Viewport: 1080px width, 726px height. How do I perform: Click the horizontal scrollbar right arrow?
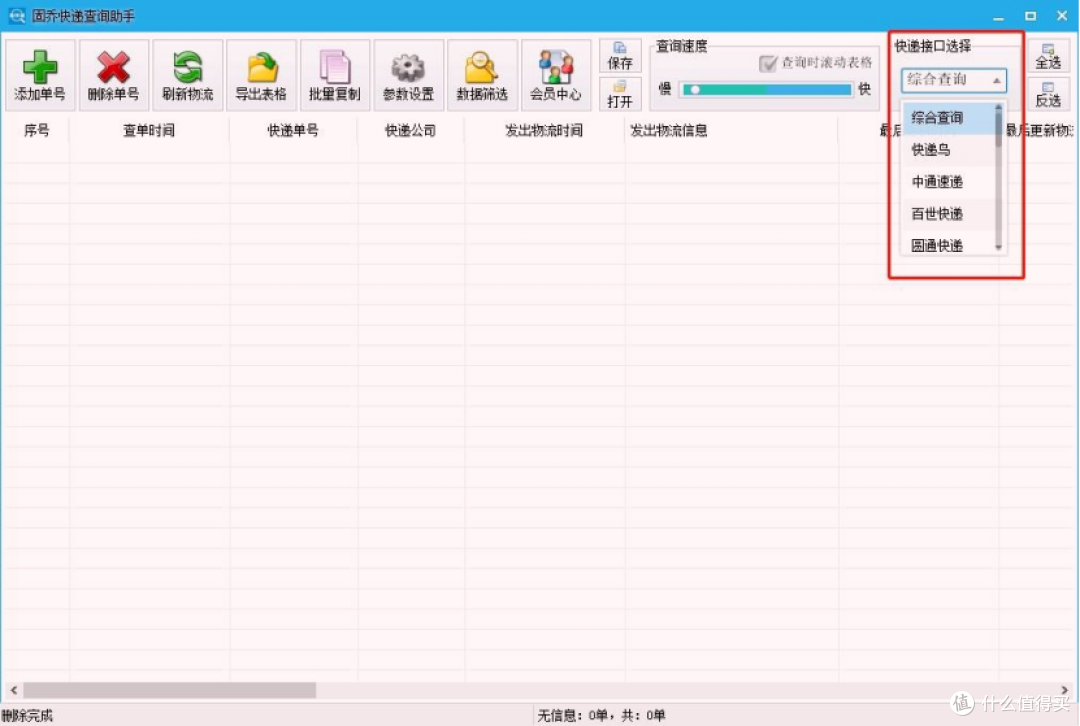pos(1064,689)
